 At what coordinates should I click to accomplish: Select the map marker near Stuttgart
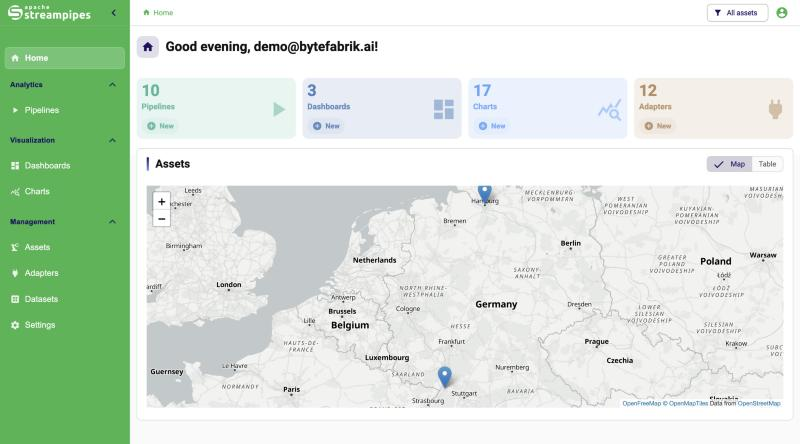coord(445,377)
